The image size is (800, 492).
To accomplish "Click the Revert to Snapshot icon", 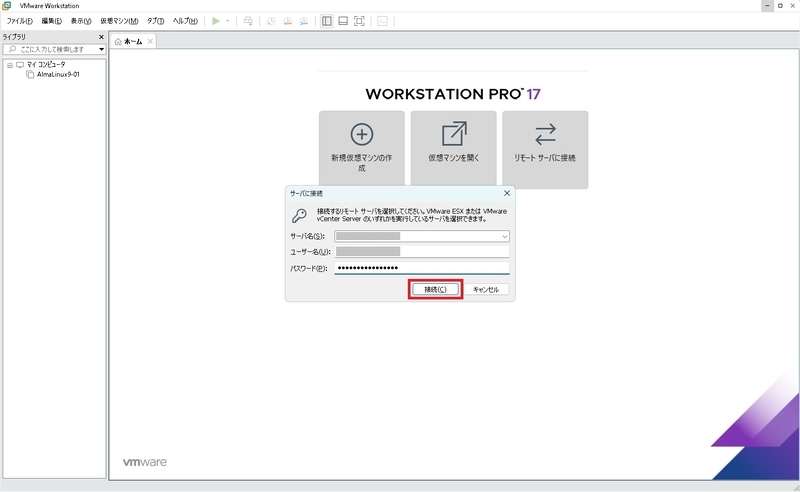I will click(288, 21).
